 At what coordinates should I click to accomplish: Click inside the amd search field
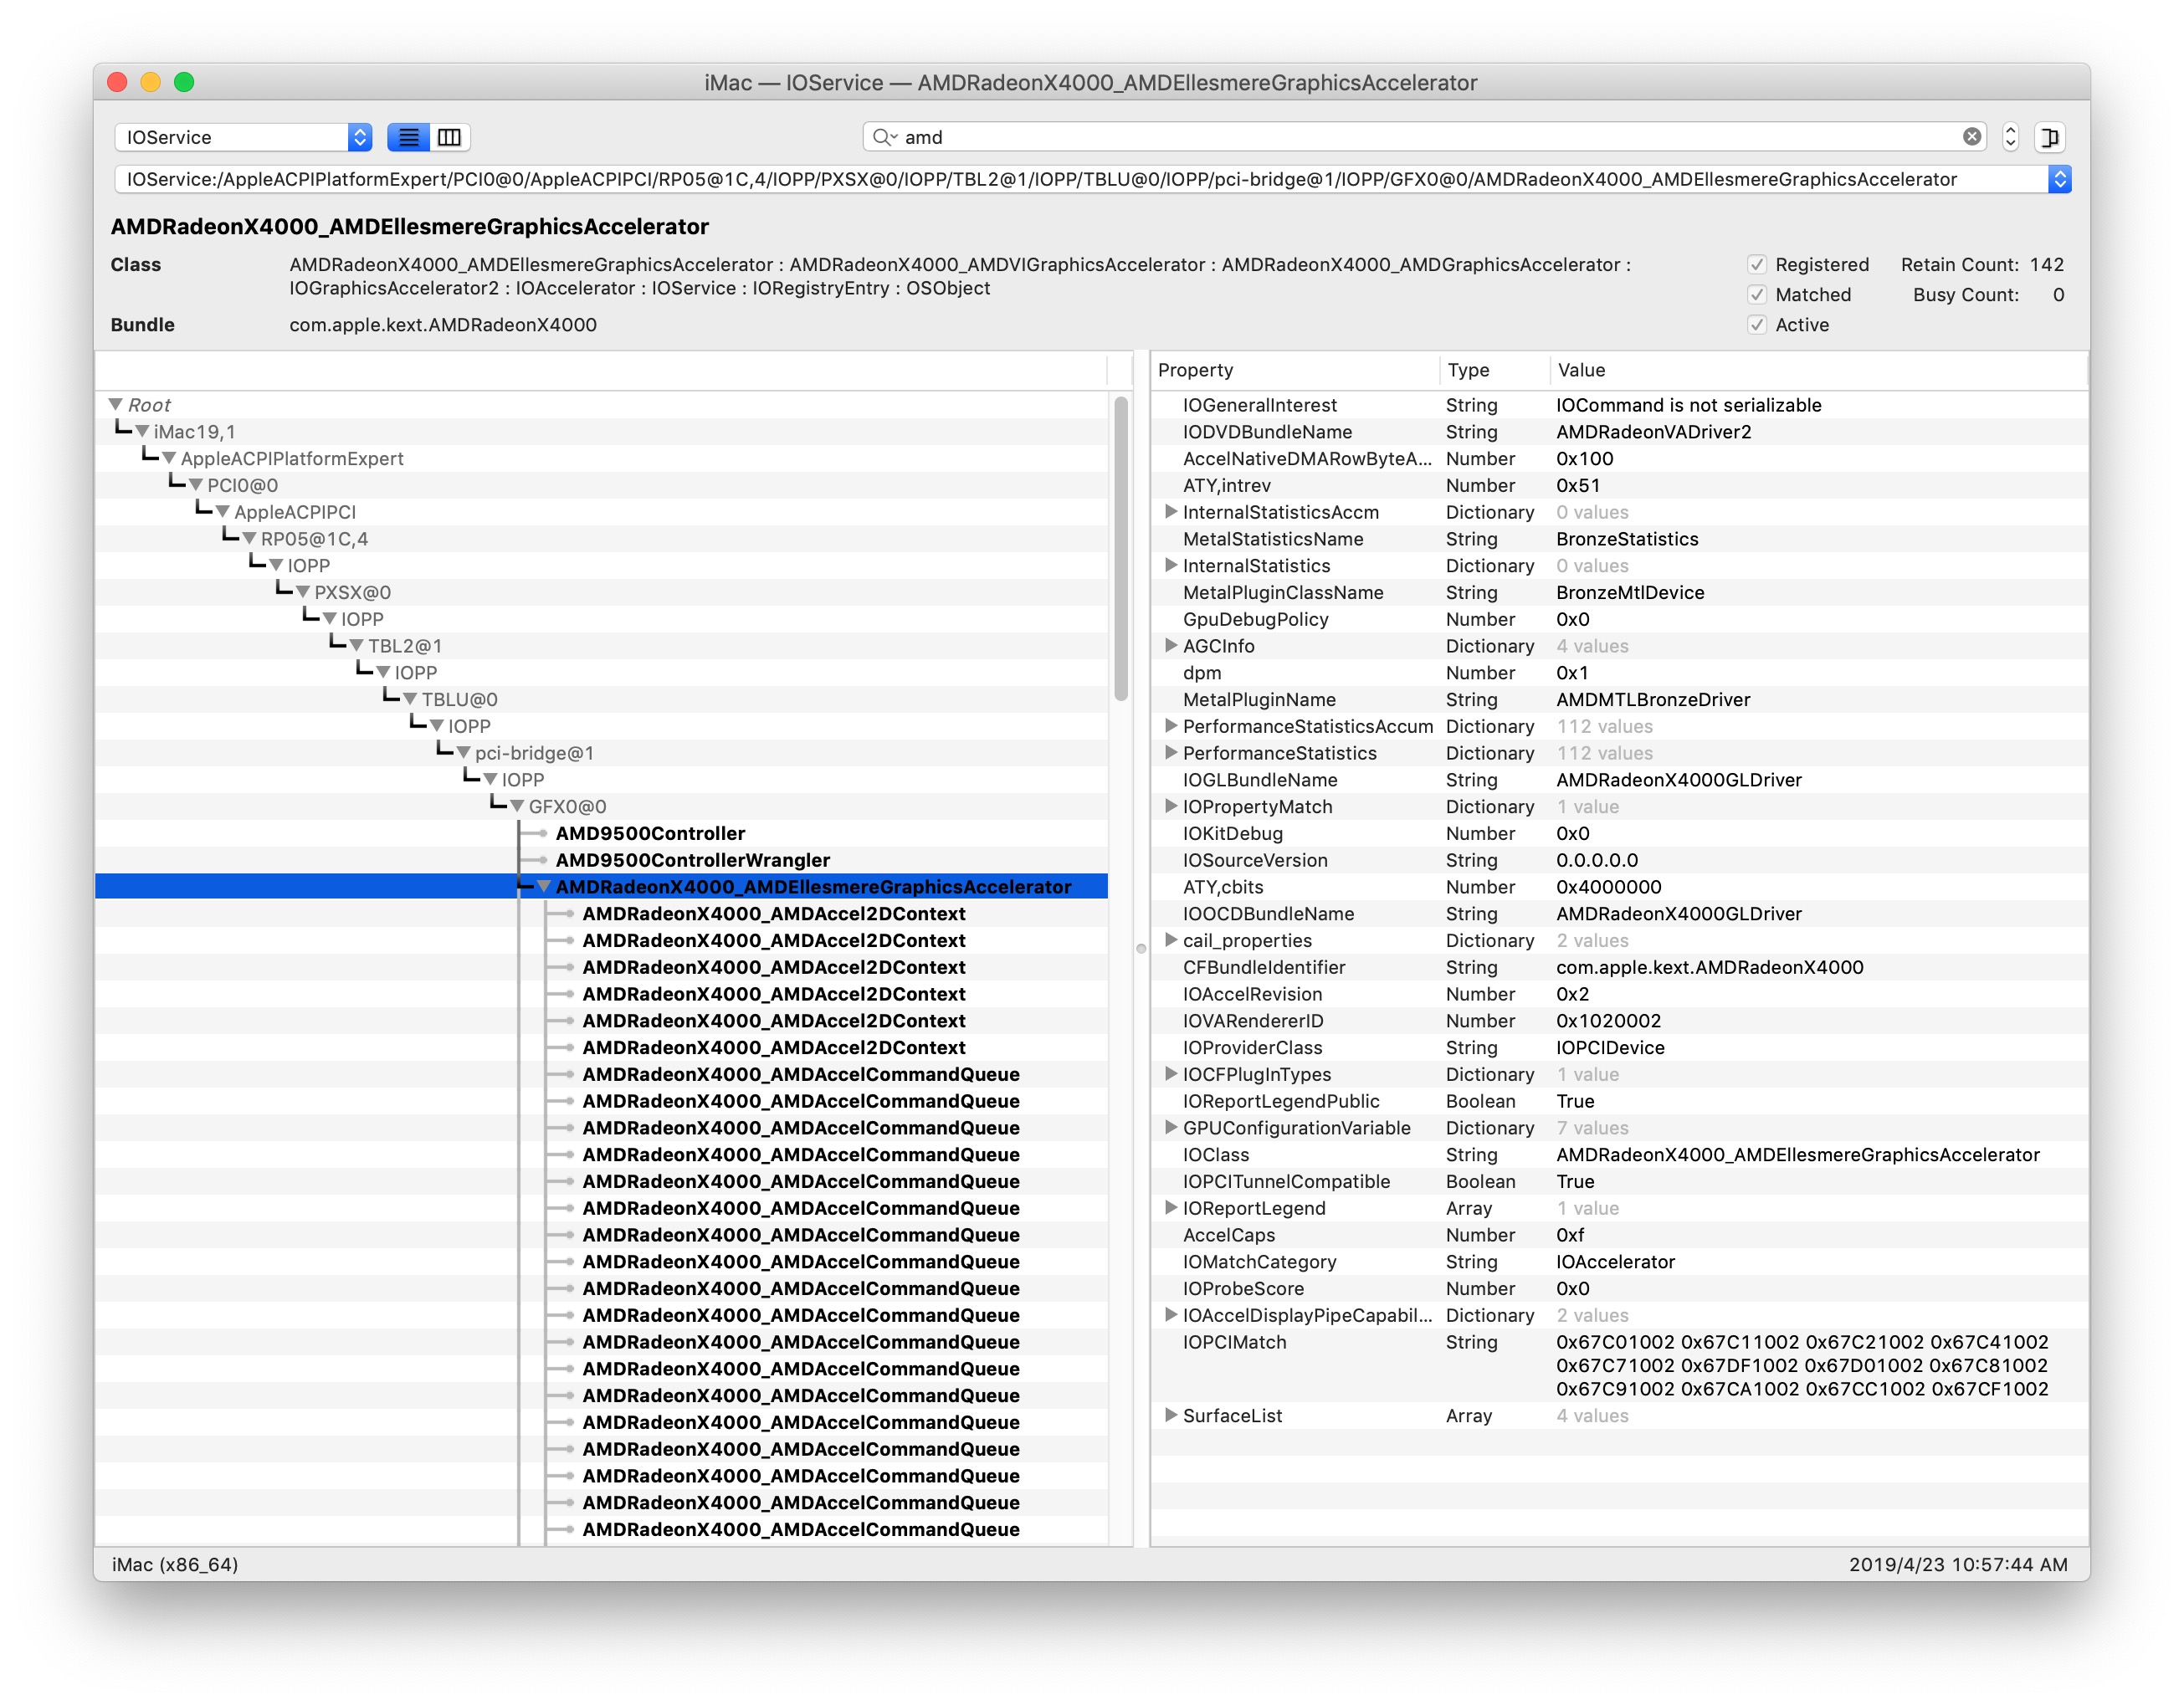coord(1400,137)
